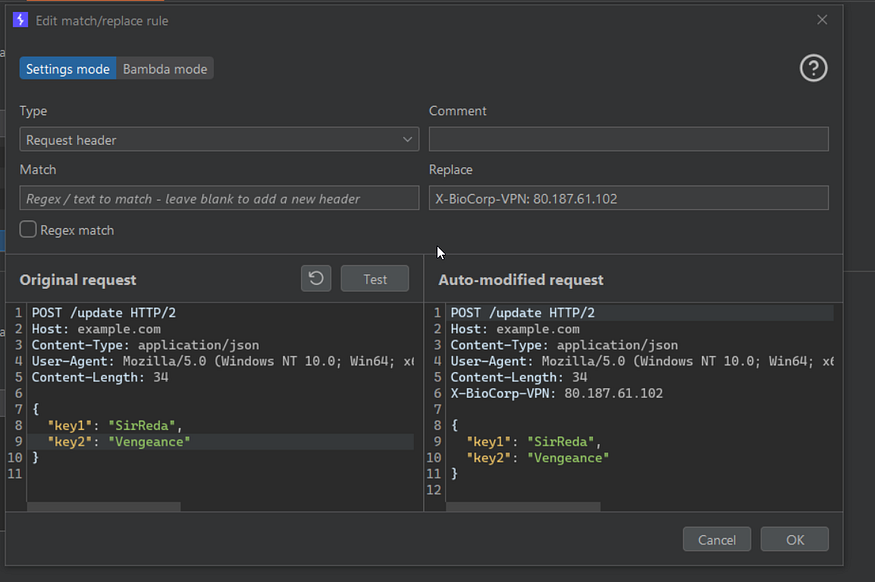Click the X-BioCorp-VPN header line in Auto-modified request
This screenshot has width=875, height=582.
pos(556,393)
